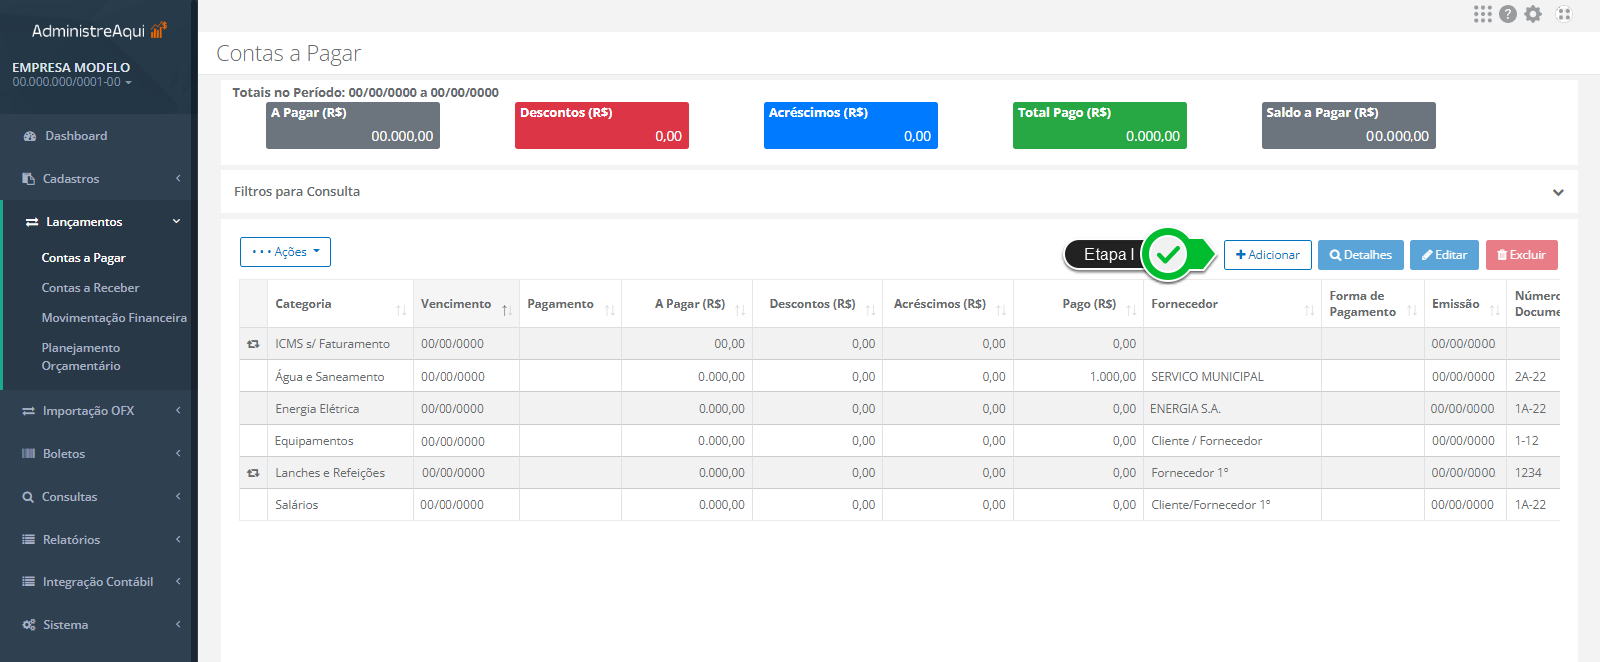
Task: Expand the Filtros para Consulta panel
Action: click(x=1557, y=192)
